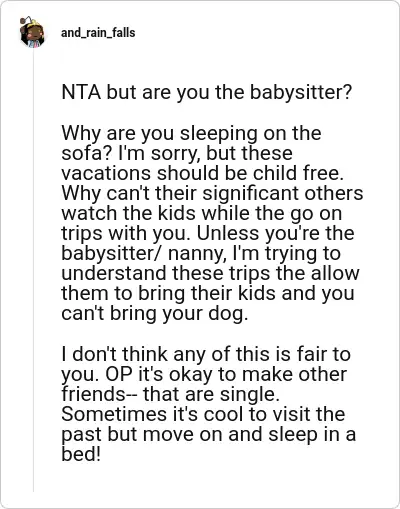Click the text 'Why are you sleeping on the'

tap(191, 133)
